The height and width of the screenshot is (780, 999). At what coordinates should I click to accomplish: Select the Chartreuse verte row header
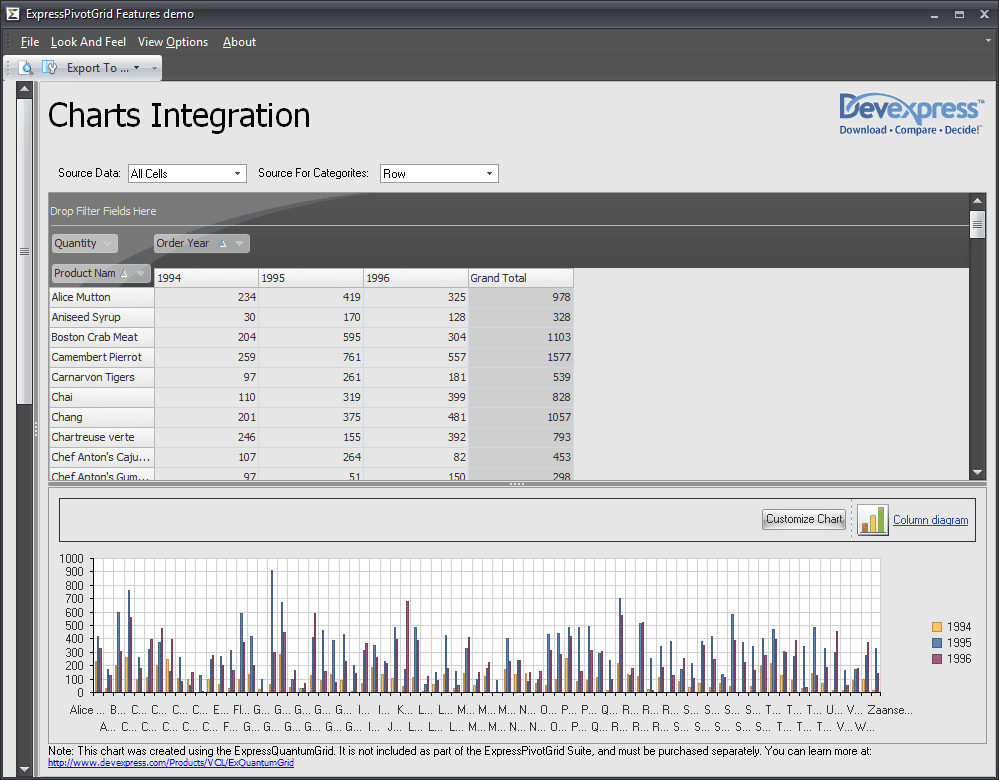pyautogui.click(x=102, y=437)
